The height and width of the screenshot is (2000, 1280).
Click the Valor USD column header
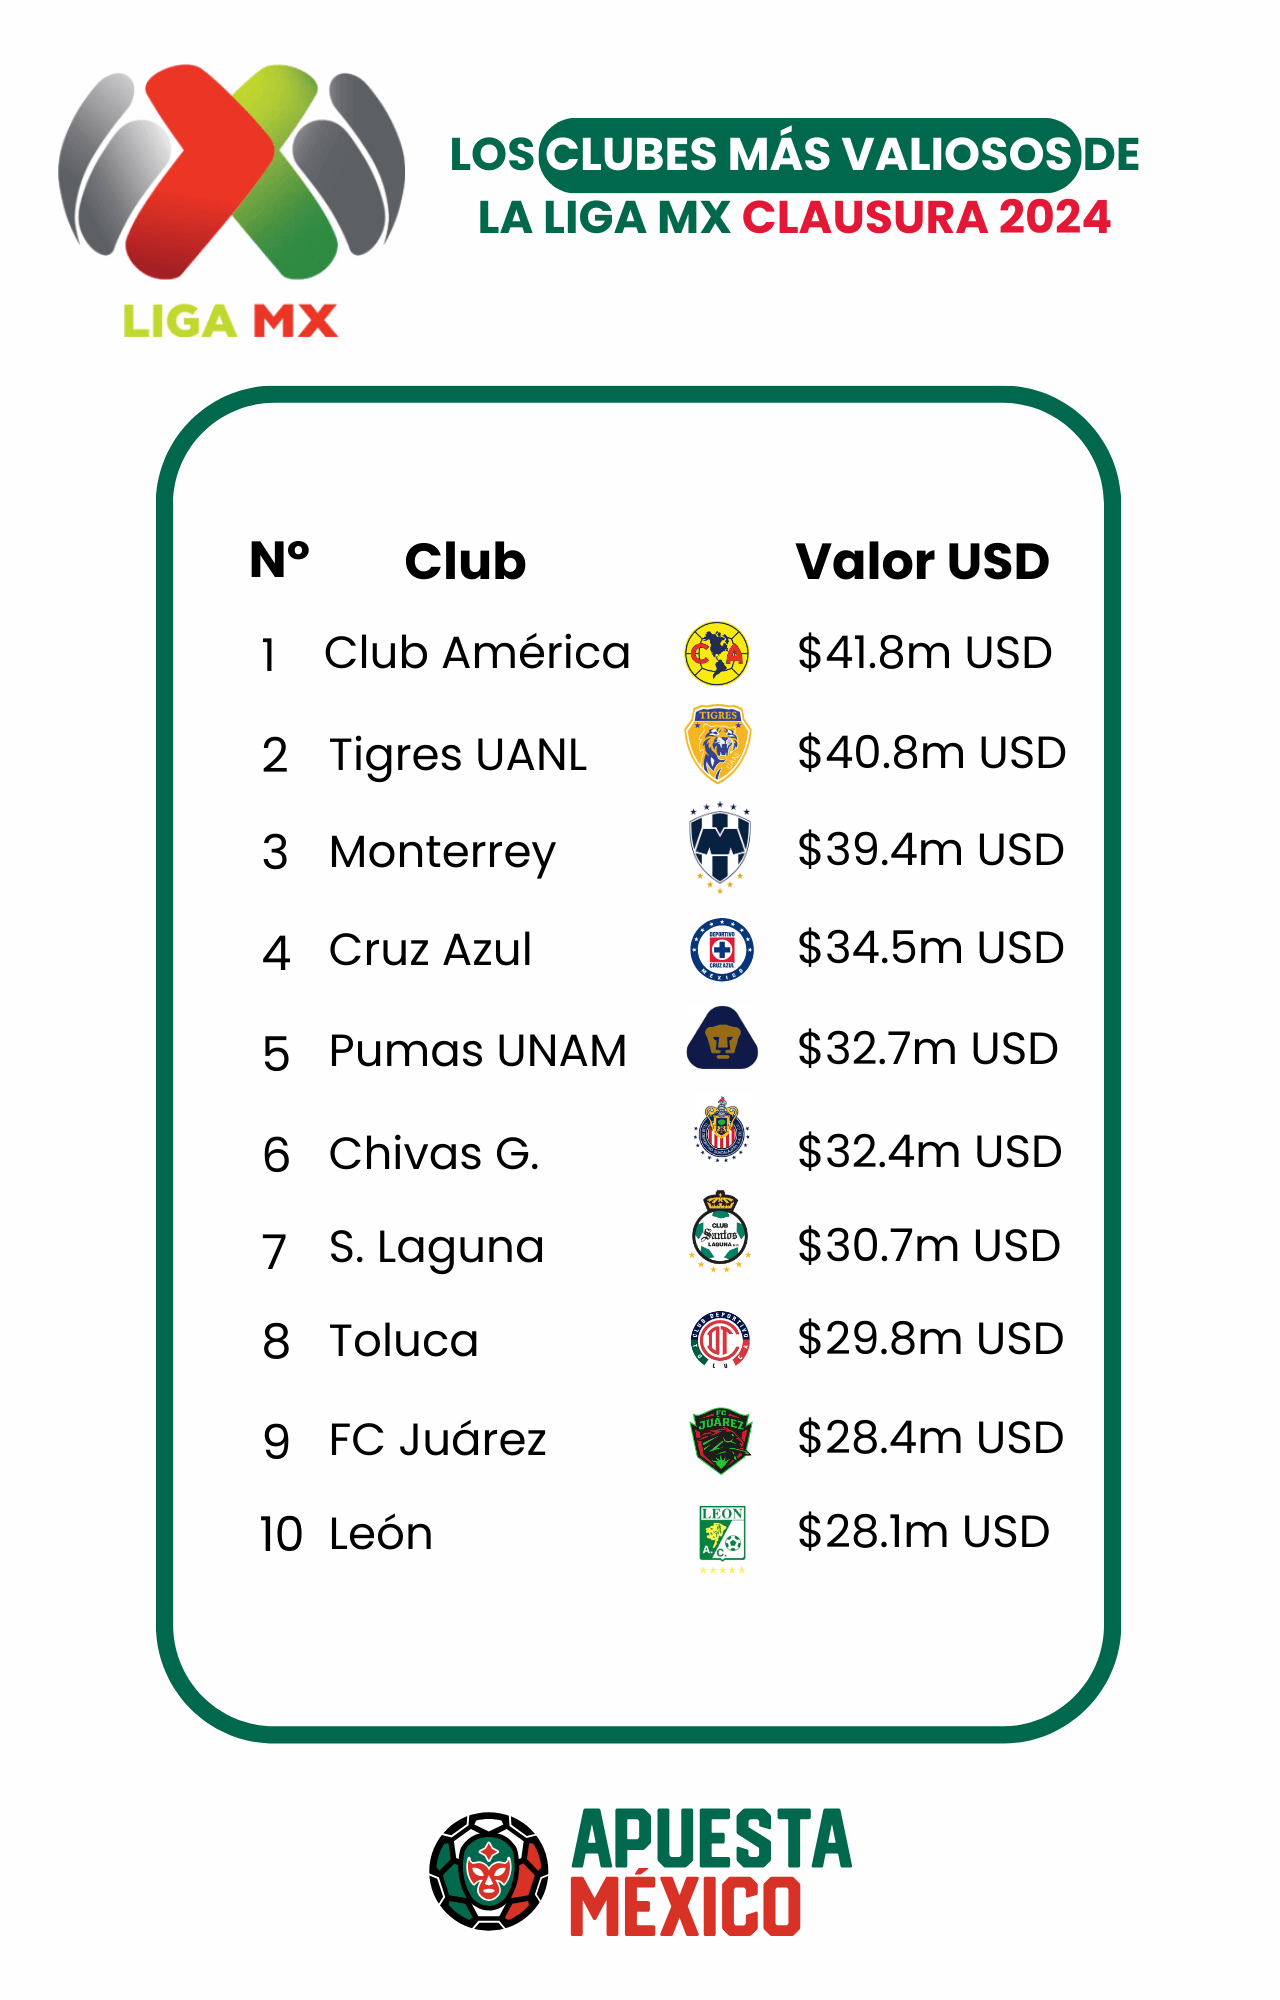tap(922, 561)
